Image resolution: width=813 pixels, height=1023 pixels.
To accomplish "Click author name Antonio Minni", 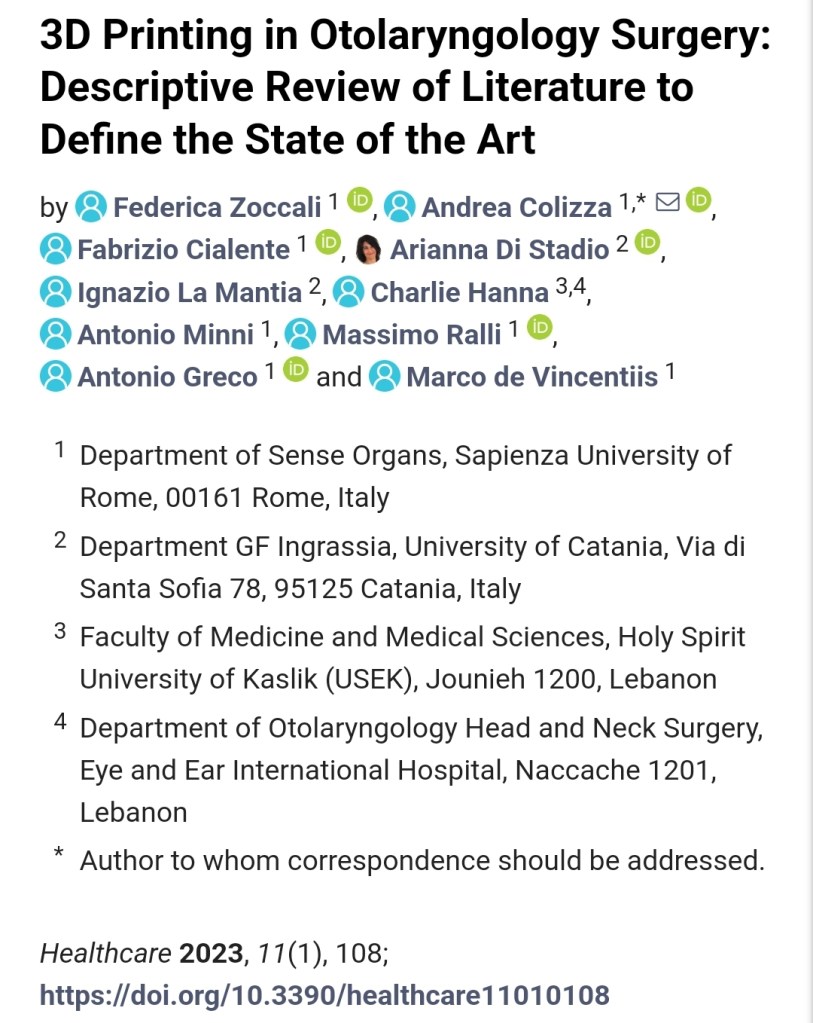I will [x=165, y=334].
